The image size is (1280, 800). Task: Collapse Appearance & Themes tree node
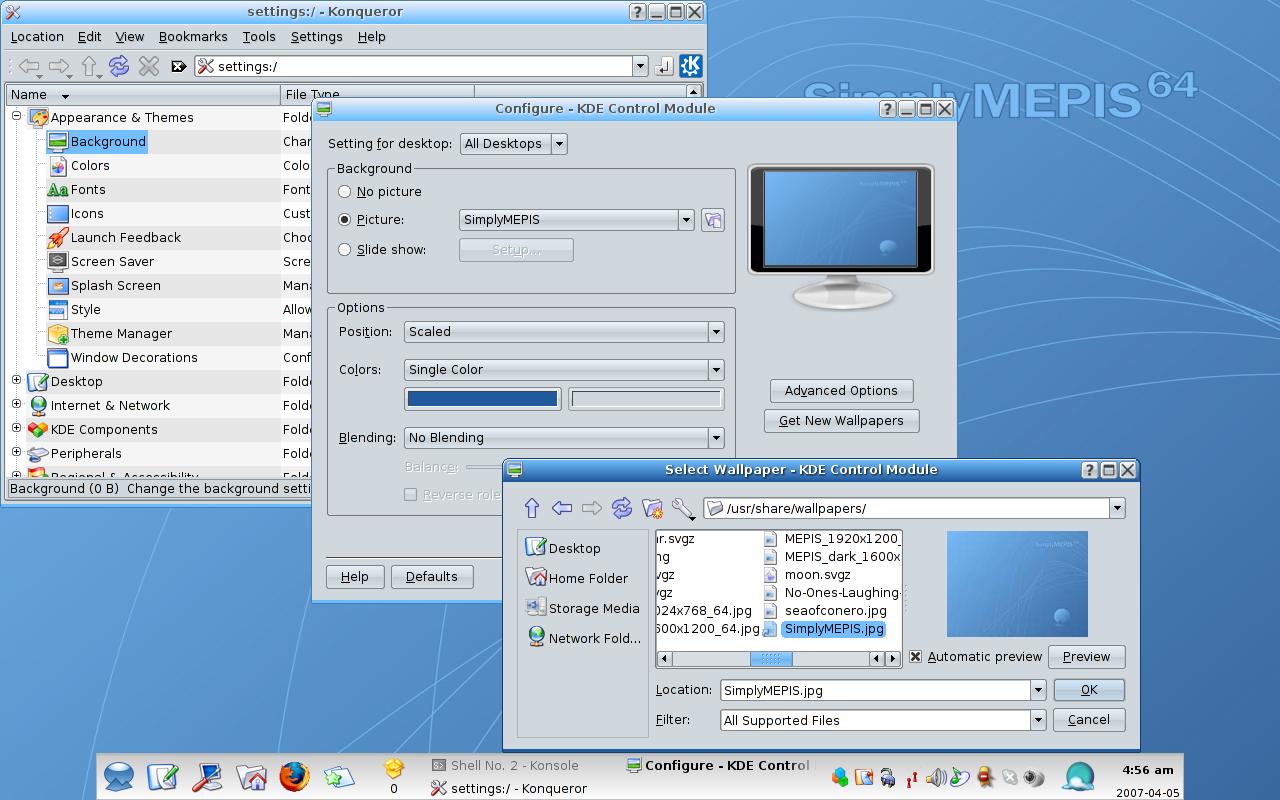click(x=16, y=117)
